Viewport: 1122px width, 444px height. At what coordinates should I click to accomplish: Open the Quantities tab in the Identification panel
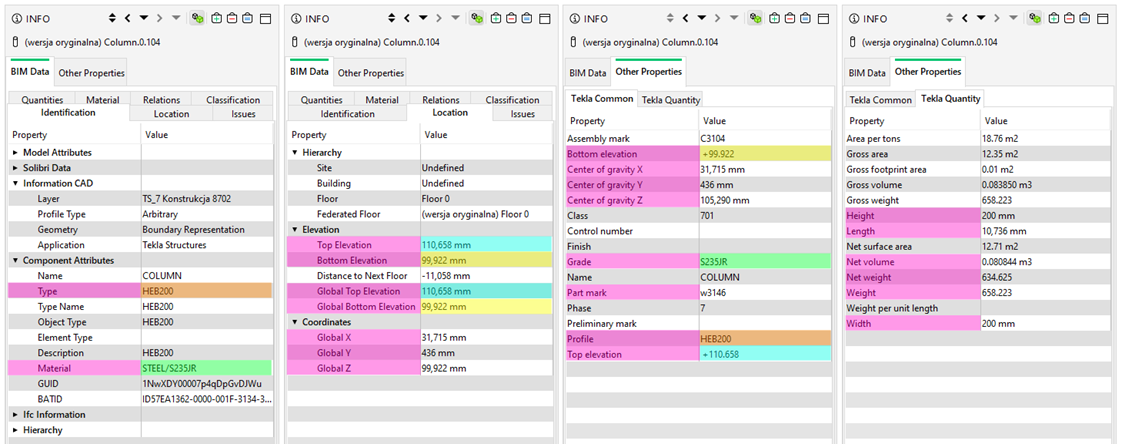click(42, 100)
